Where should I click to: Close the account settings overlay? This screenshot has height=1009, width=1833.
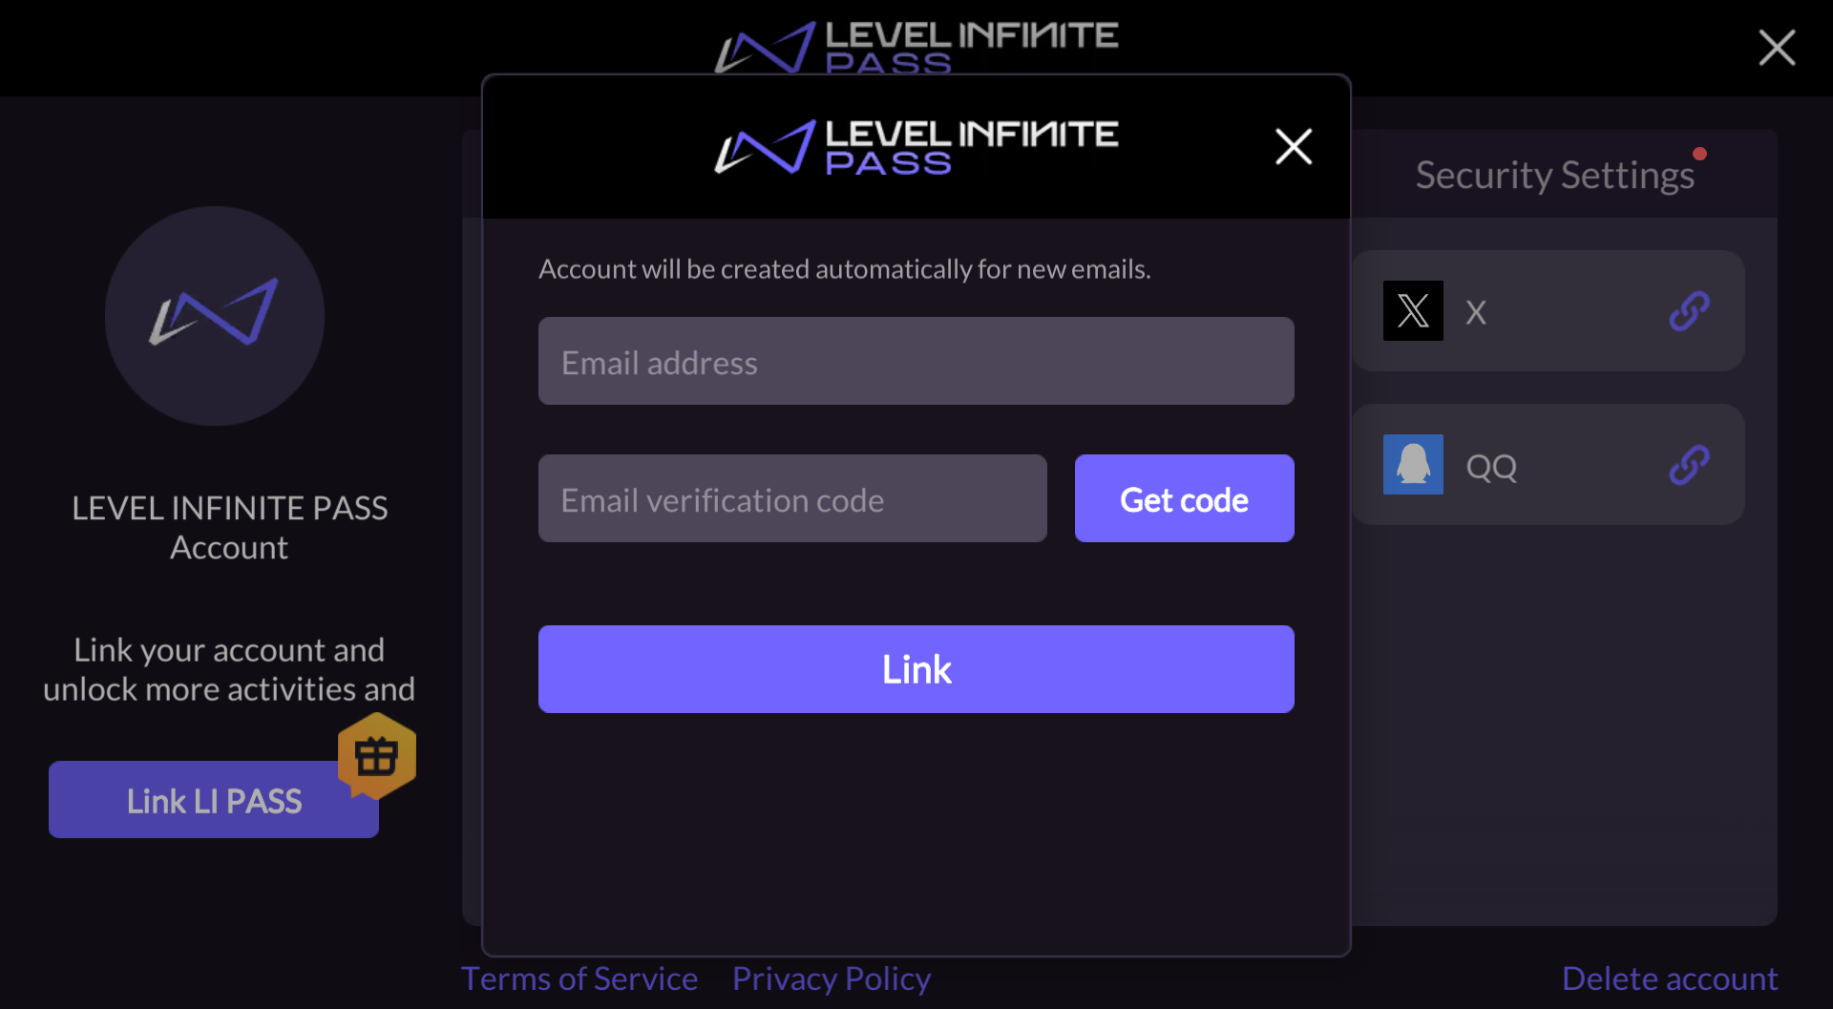coord(1776,47)
